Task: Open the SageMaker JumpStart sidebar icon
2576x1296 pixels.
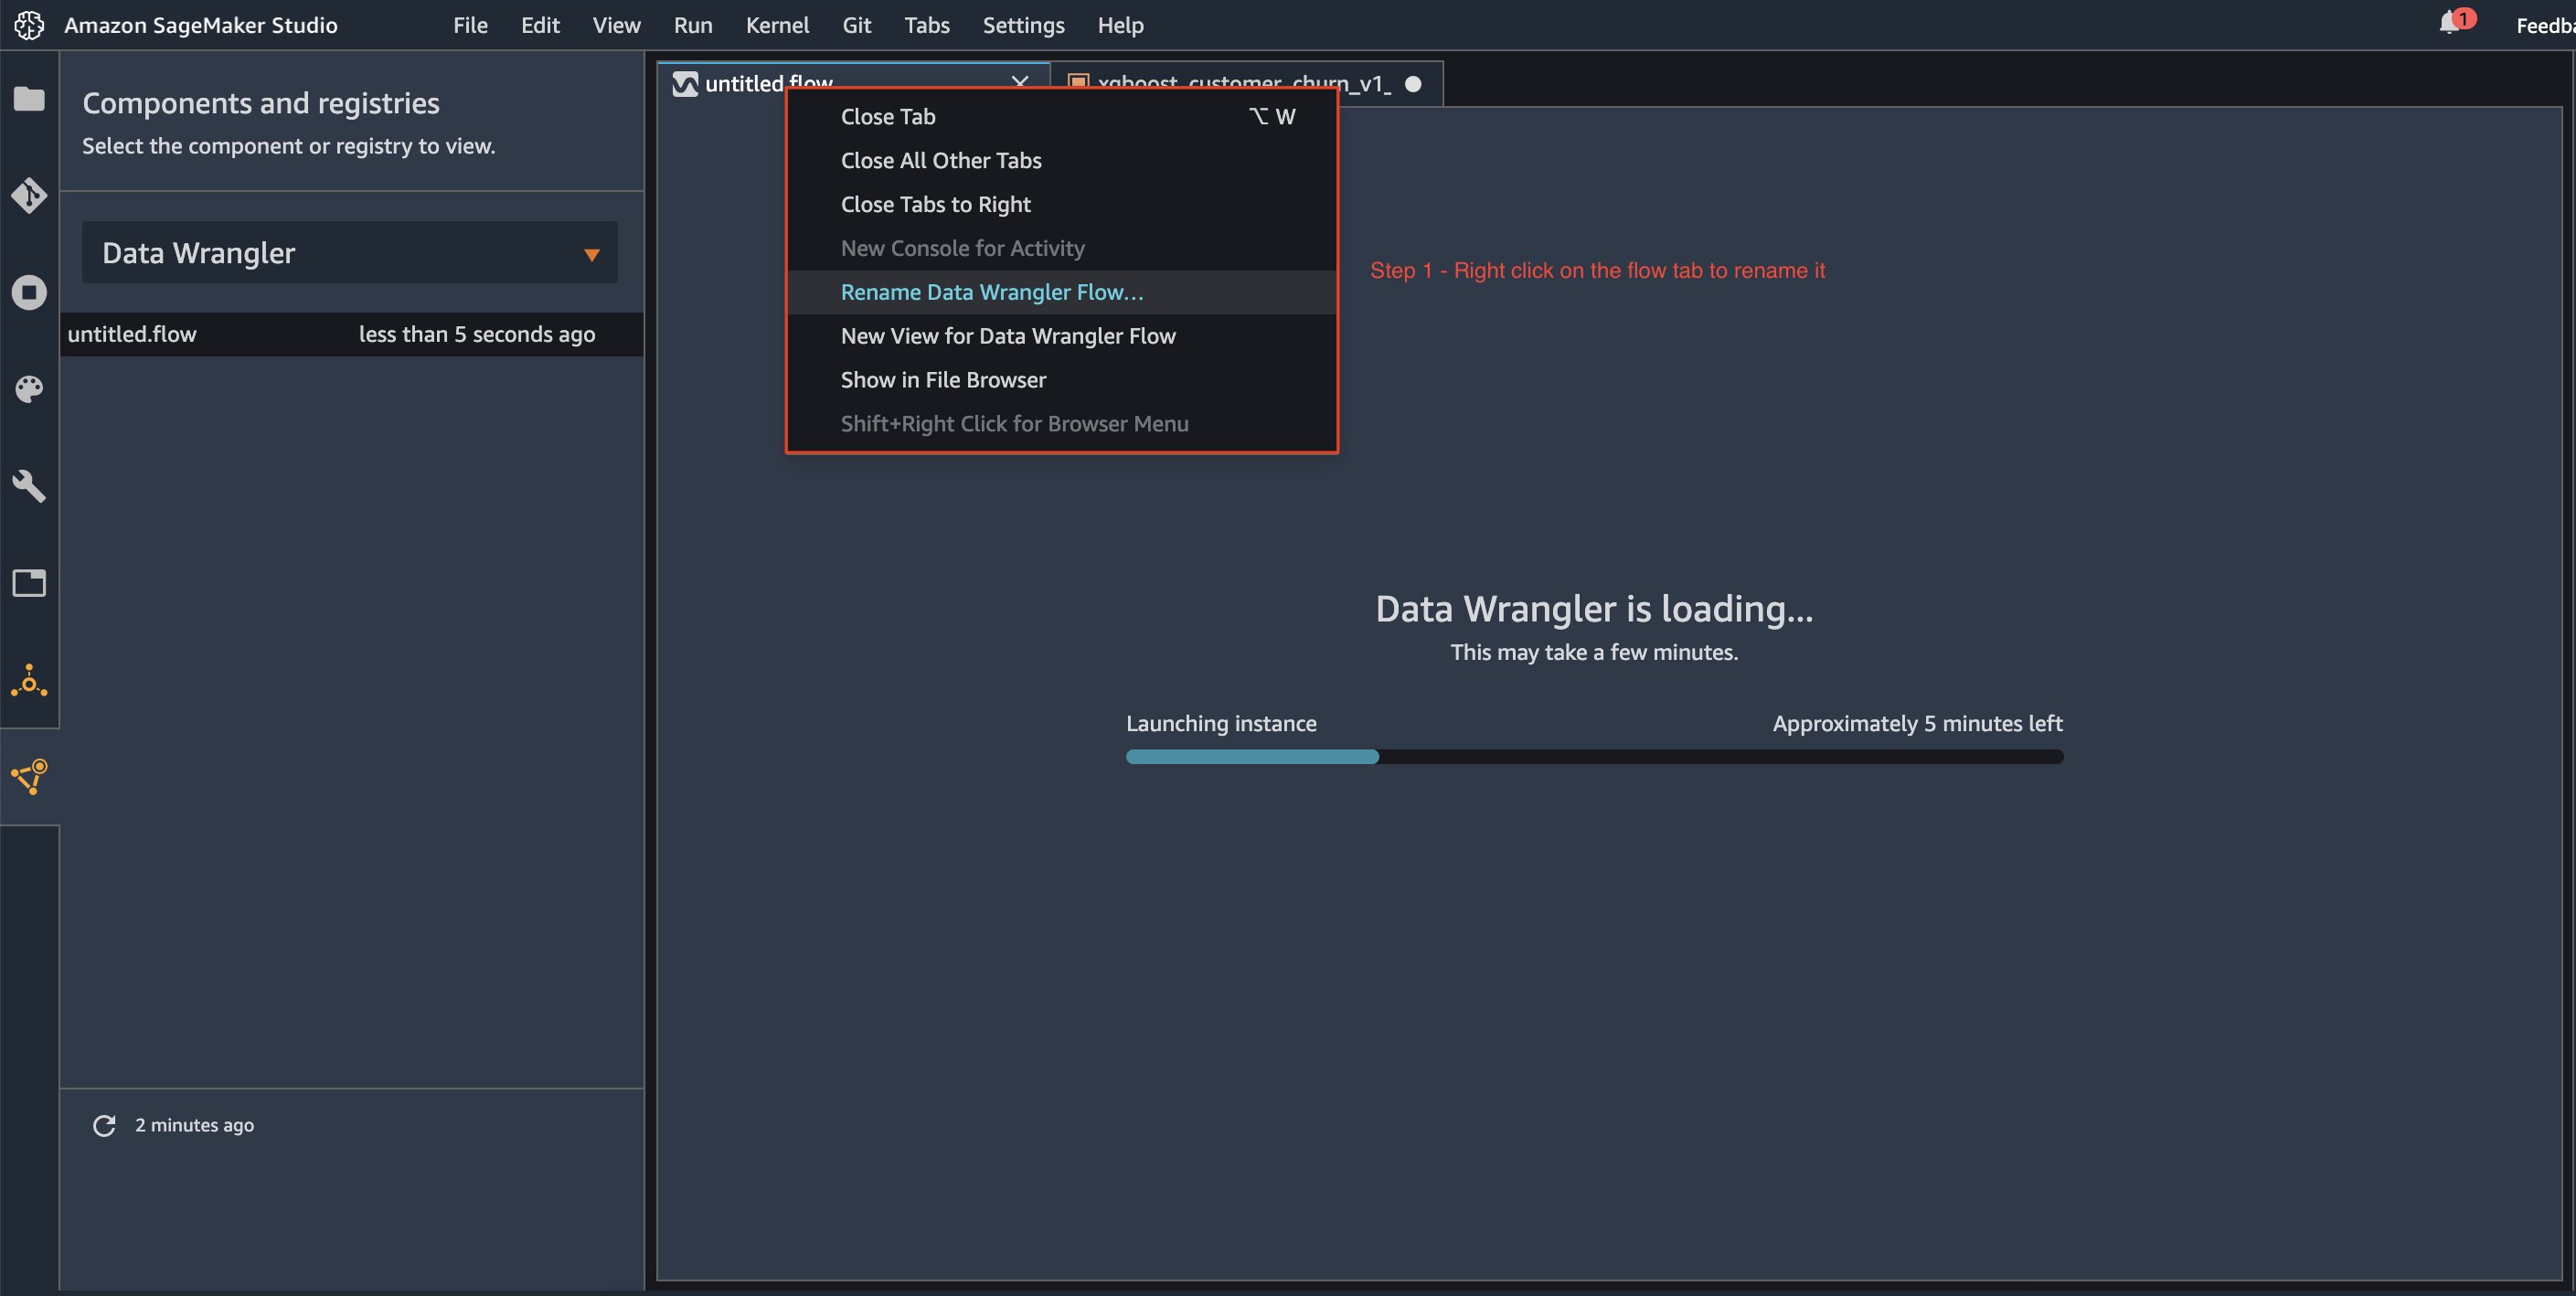Action: [29, 680]
